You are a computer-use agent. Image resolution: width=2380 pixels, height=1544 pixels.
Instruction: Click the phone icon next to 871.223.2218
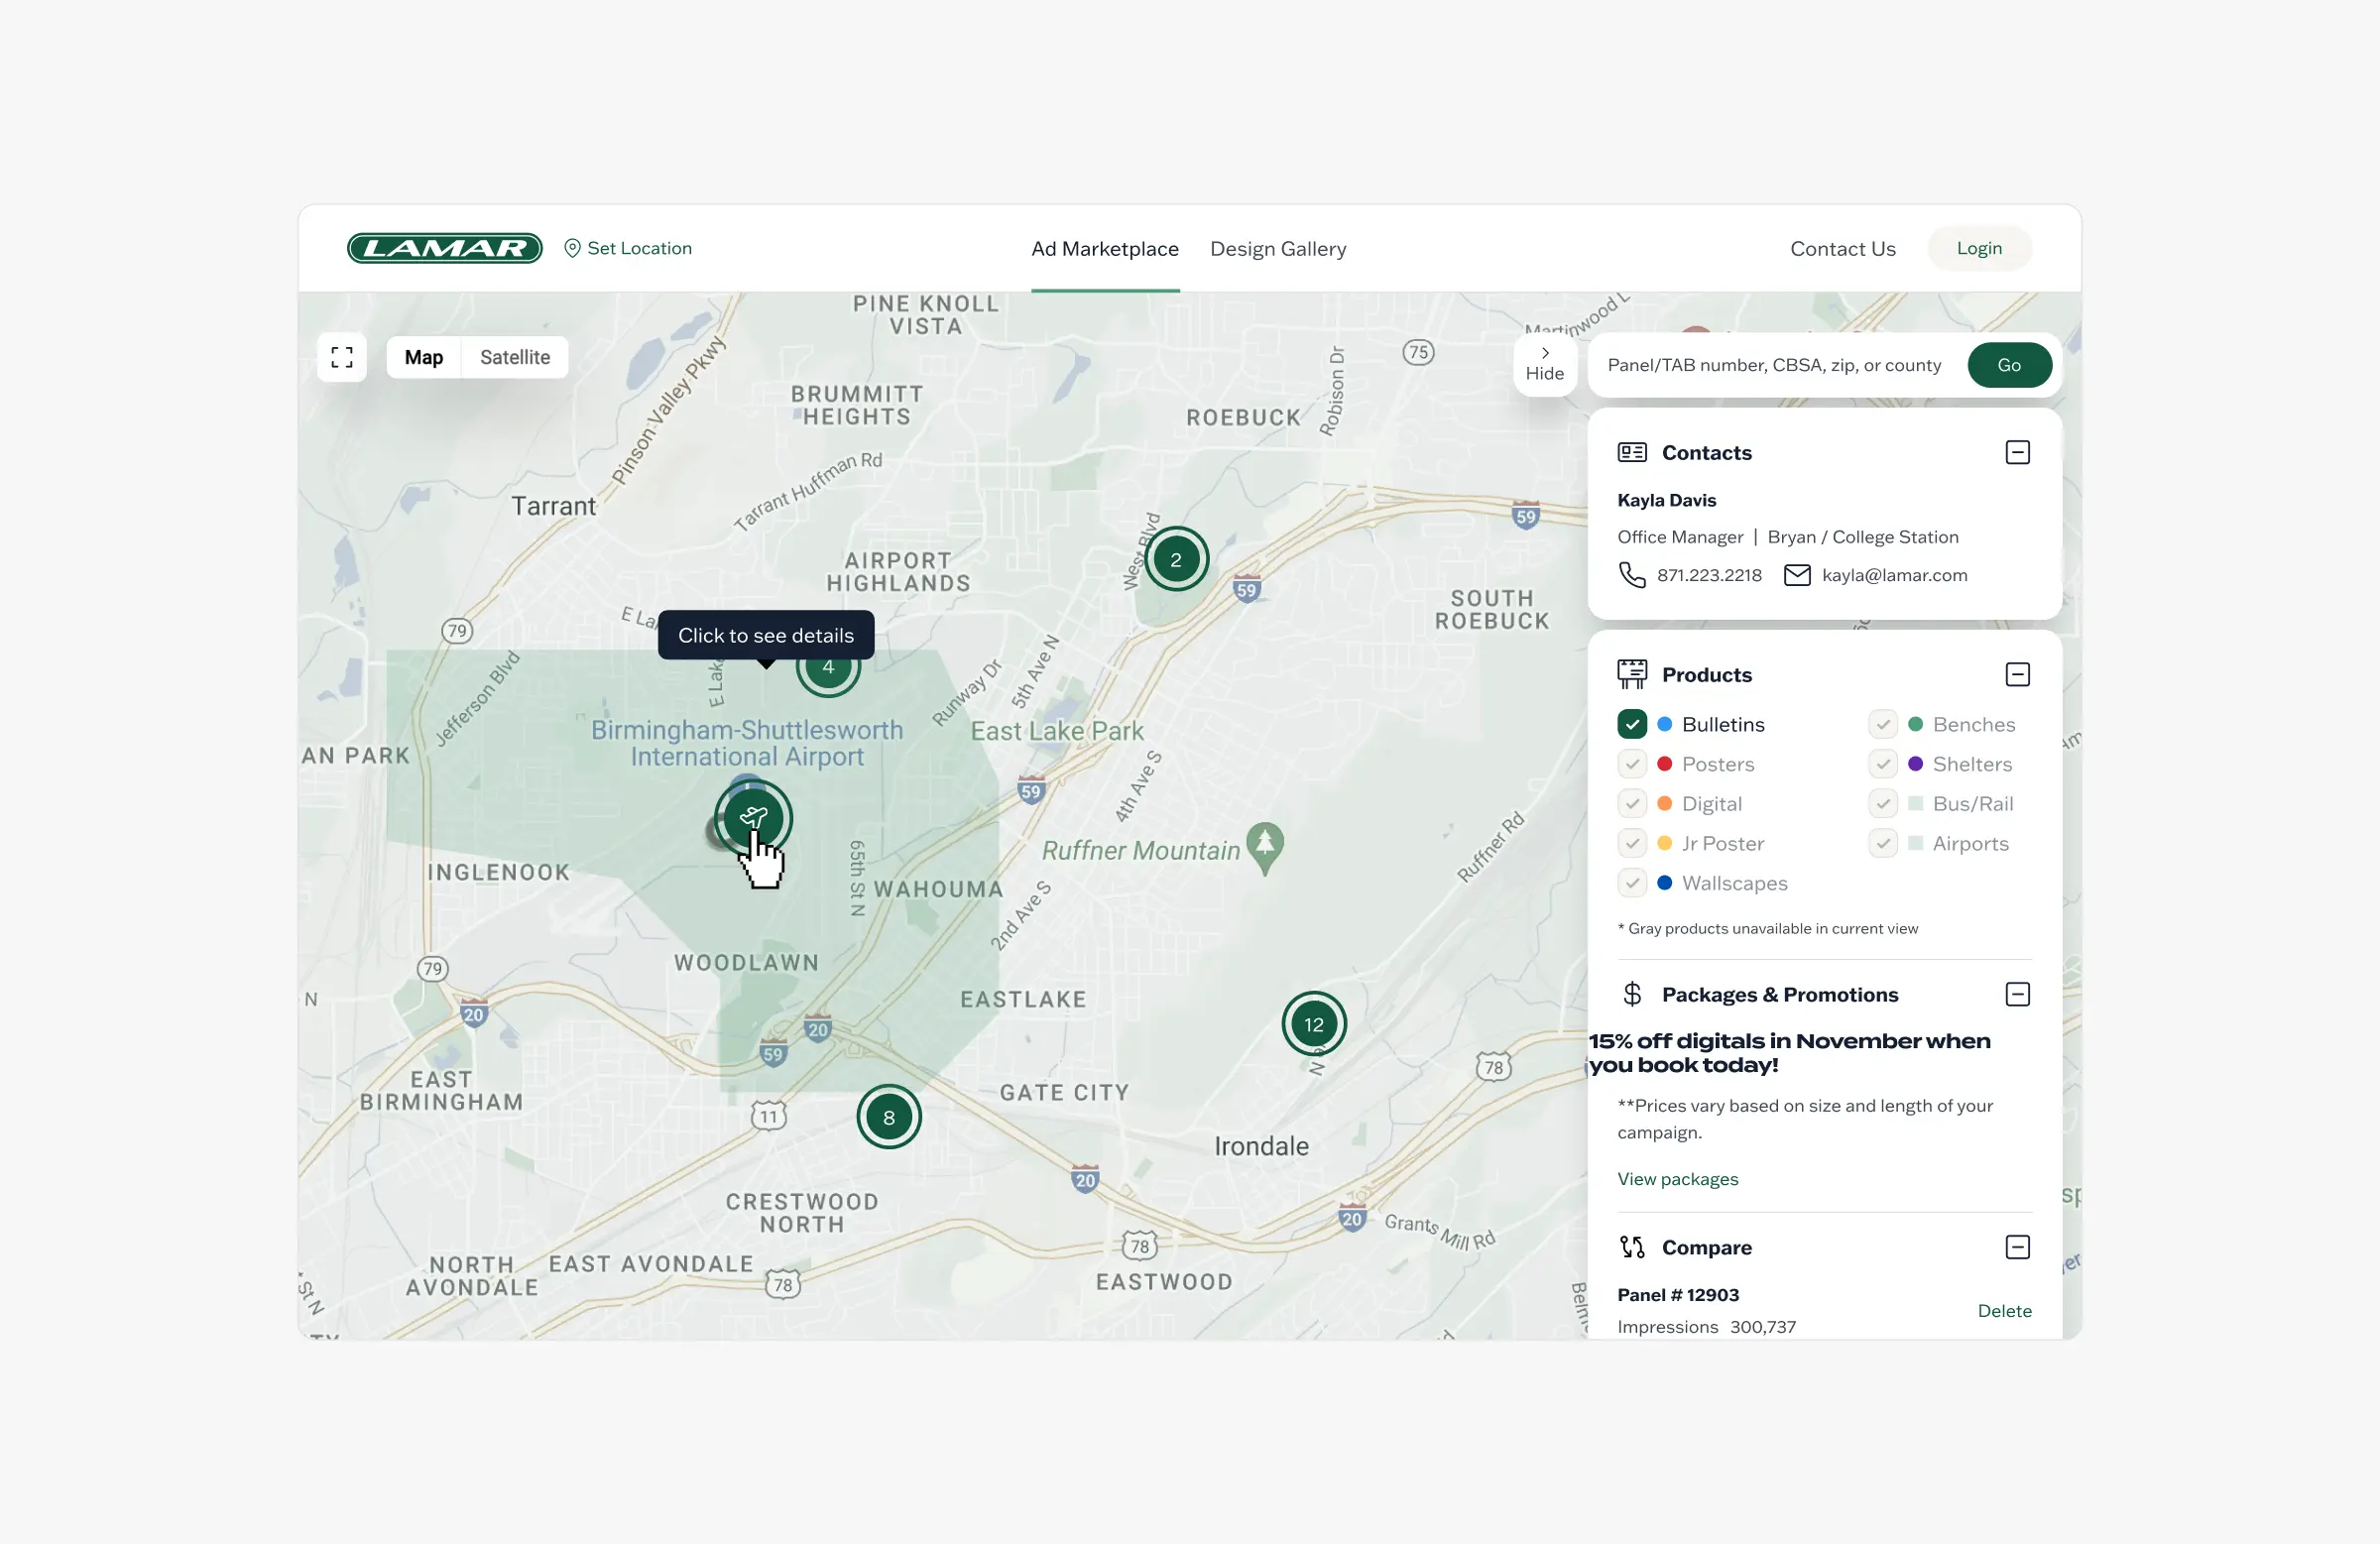click(x=1632, y=575)
